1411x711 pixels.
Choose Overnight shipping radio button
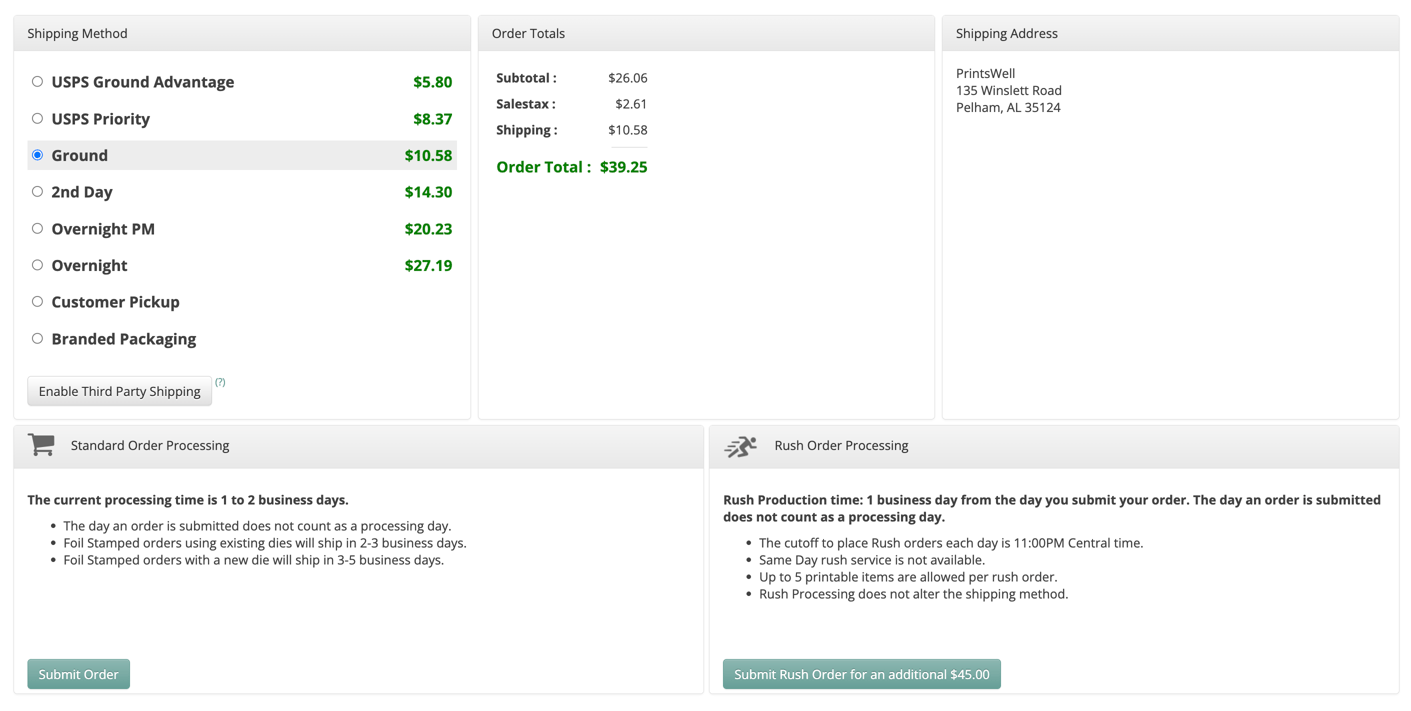tap(37, 265)
